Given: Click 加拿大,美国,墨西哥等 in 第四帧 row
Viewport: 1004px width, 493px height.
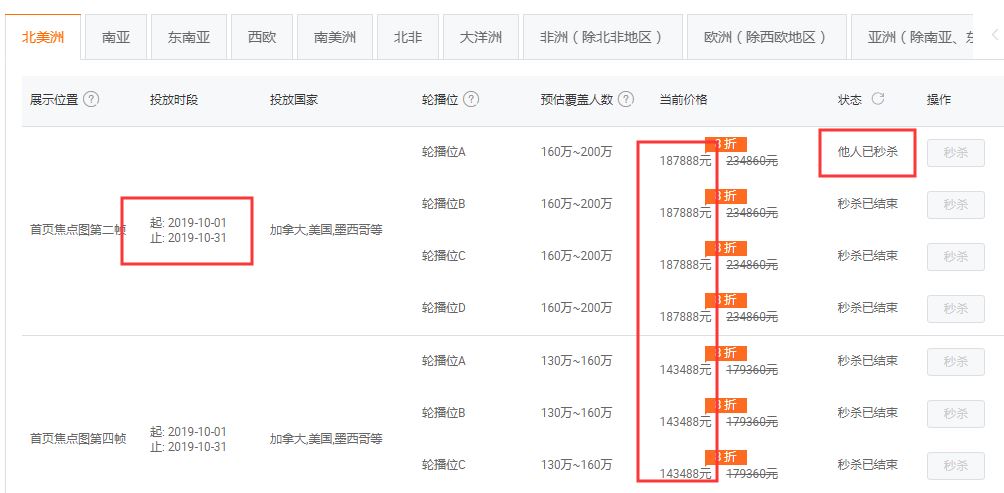Looking at the screenshot, I should click(326, 439).
